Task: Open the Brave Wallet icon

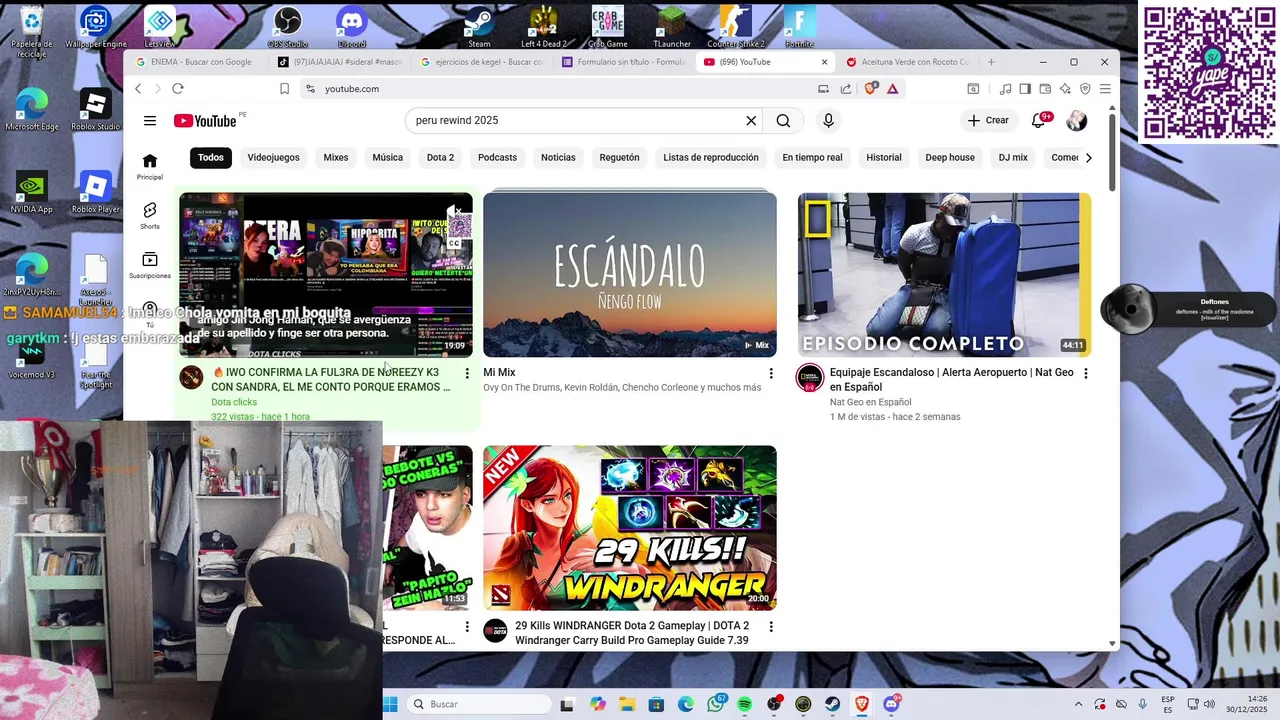Action: (1045, 89)
